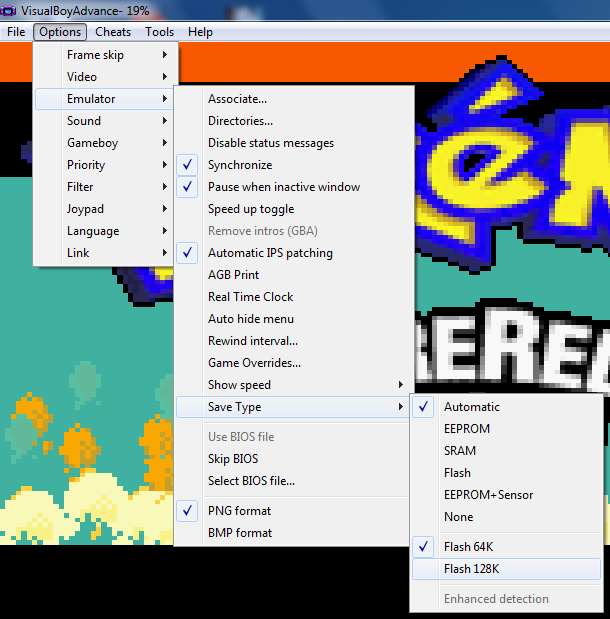Expand the Priority submenu
Viewport: 610px width, 619px height.
pyautogui.click(x=104, y=165)
